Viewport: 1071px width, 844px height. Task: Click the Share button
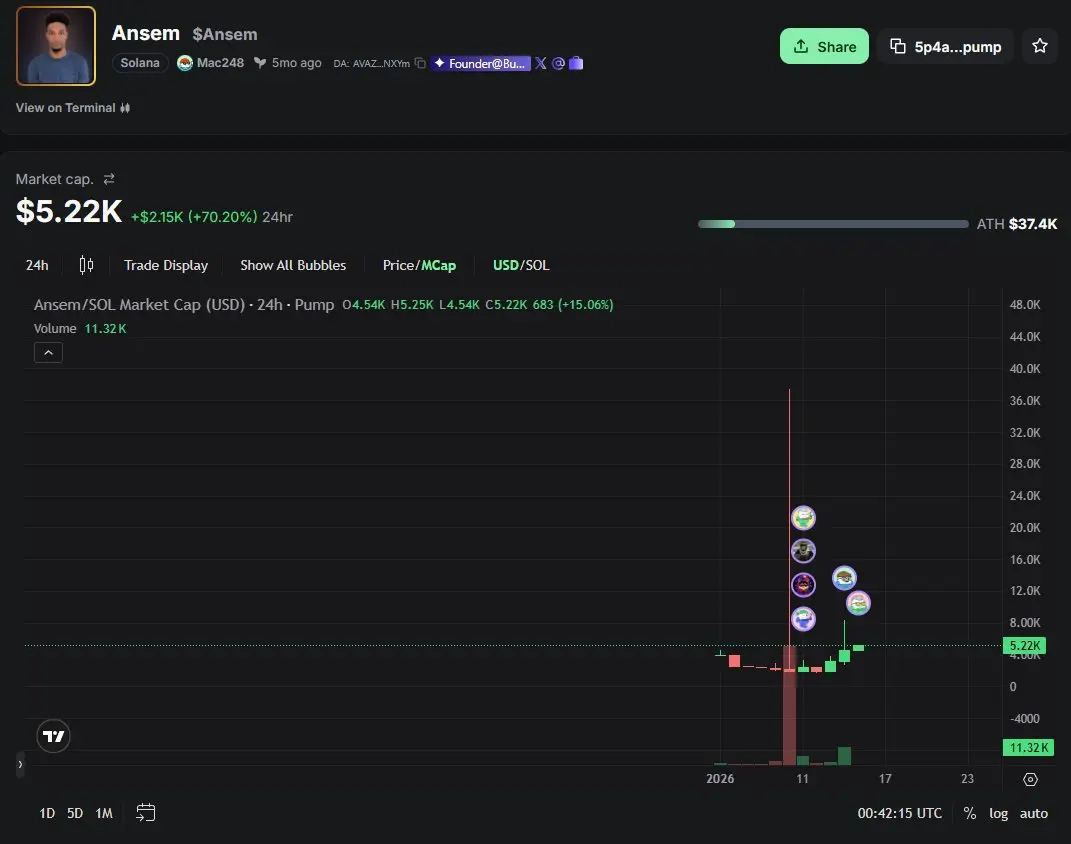[x=824, y=46]
